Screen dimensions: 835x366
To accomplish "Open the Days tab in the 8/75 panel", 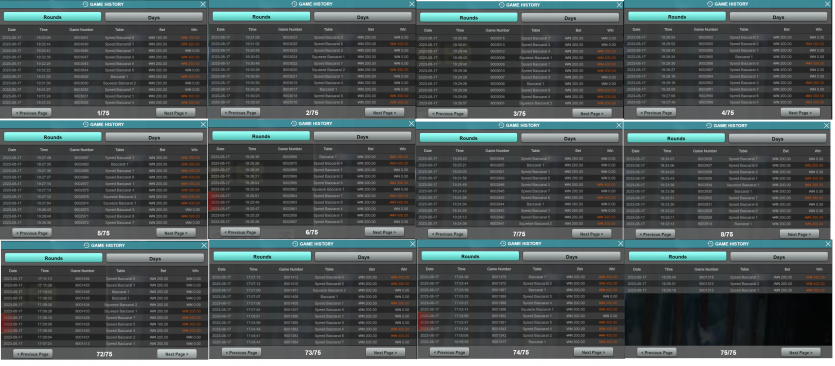I will 777,139.
